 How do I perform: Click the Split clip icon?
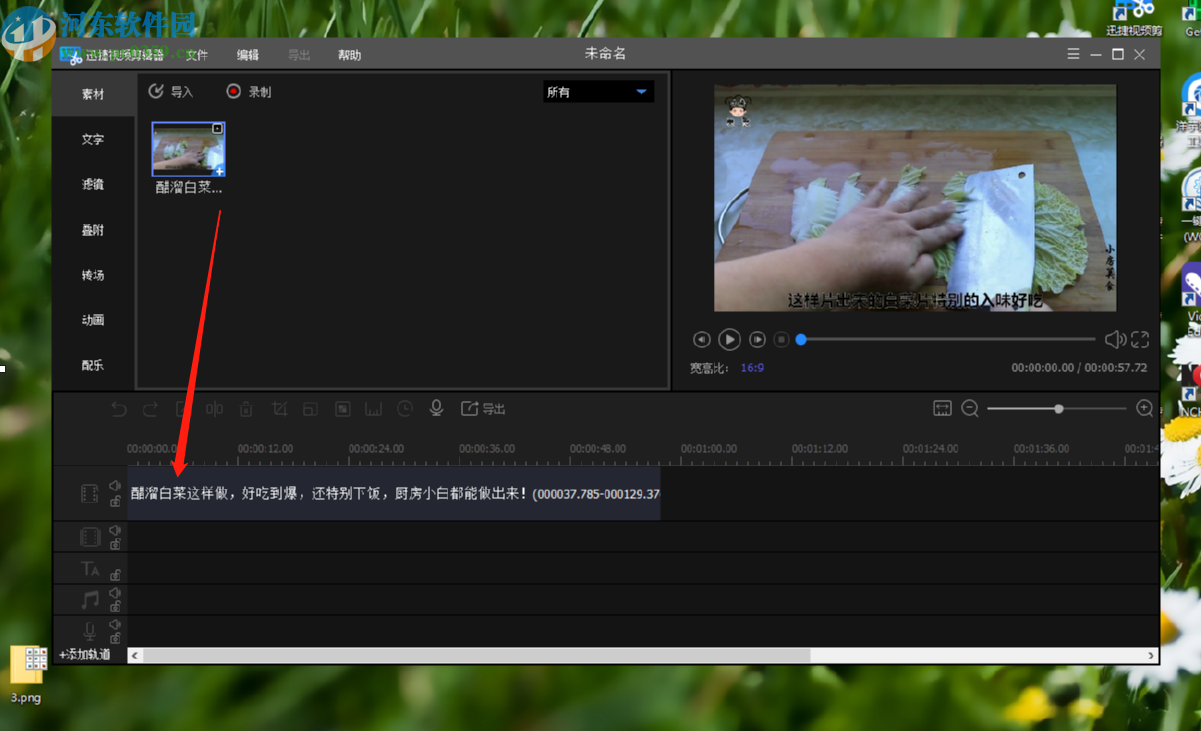[214, 409]
